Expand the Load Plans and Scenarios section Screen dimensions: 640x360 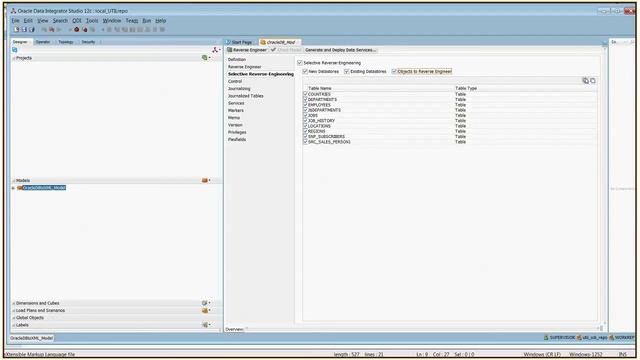[x=13, y=311]
